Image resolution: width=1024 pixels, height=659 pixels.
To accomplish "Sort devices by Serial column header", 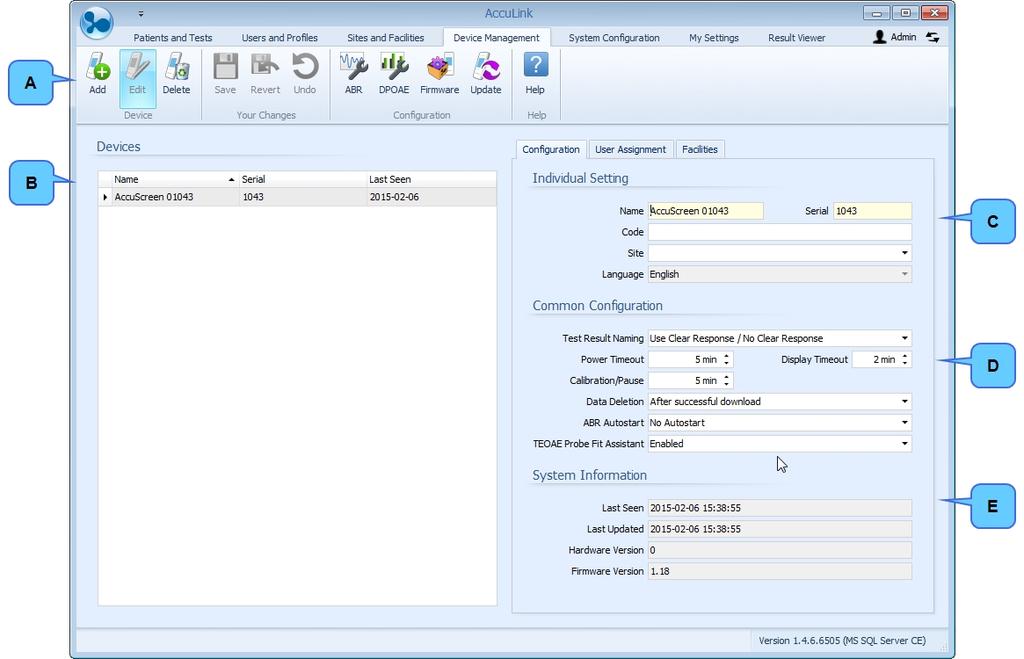I will (302, 180).
